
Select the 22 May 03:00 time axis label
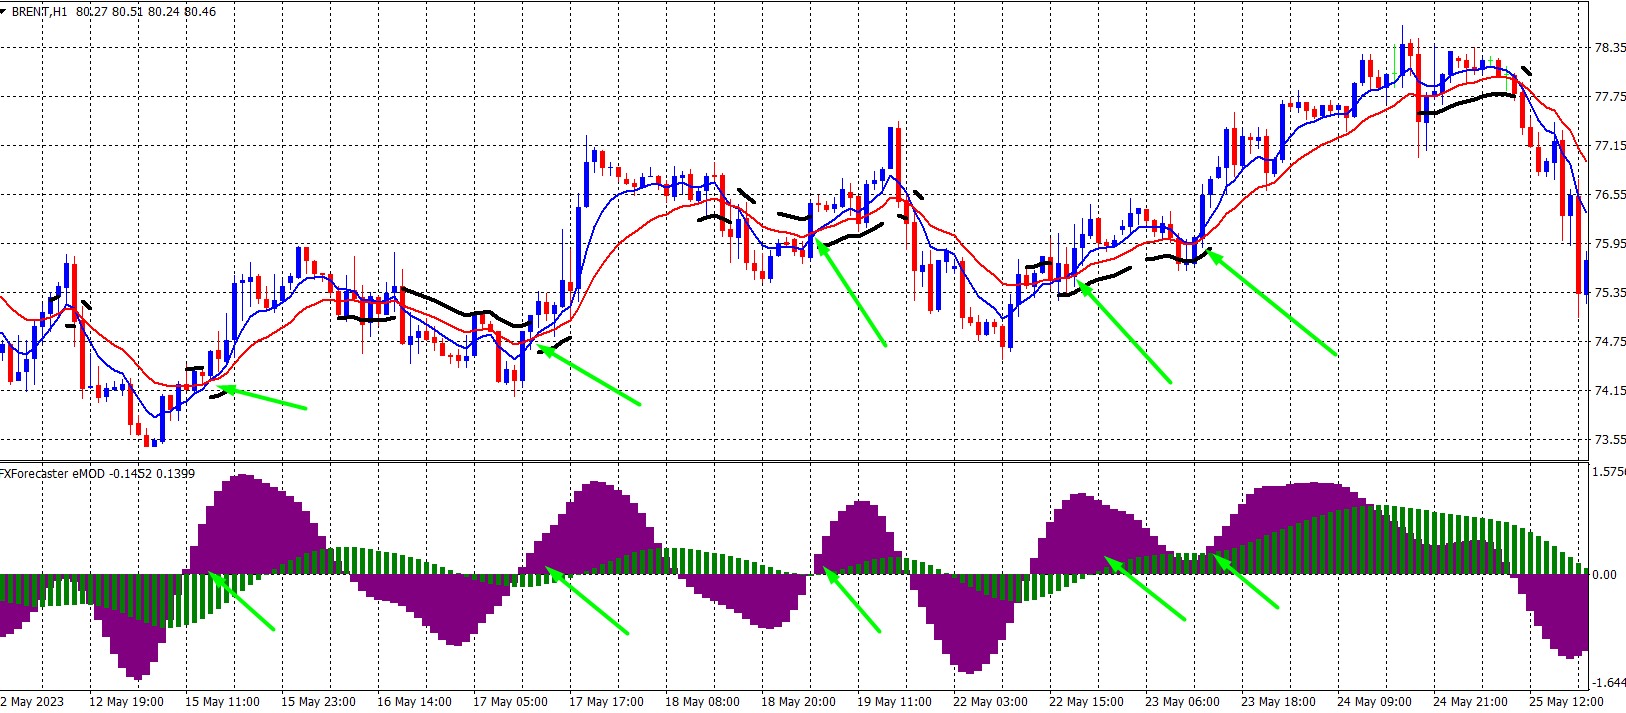tap(990, 702)
